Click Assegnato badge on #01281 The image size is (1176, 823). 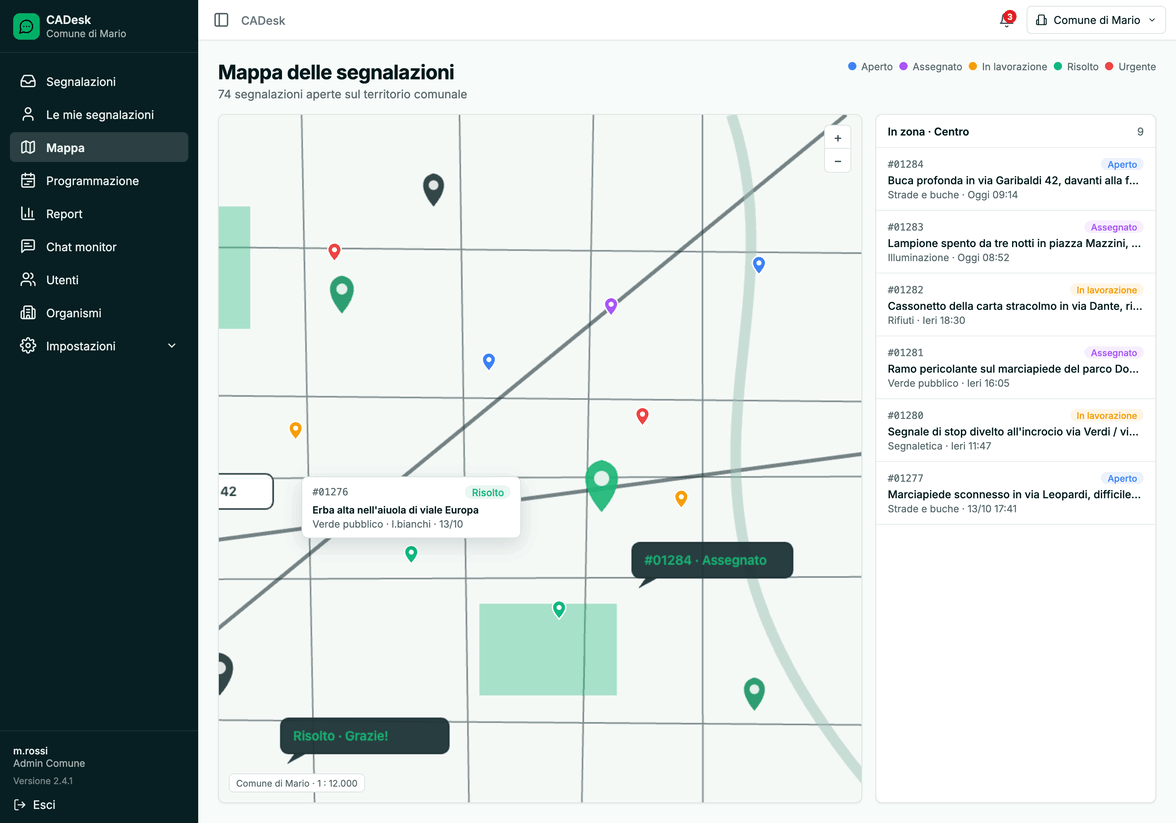coord(1113,353)
